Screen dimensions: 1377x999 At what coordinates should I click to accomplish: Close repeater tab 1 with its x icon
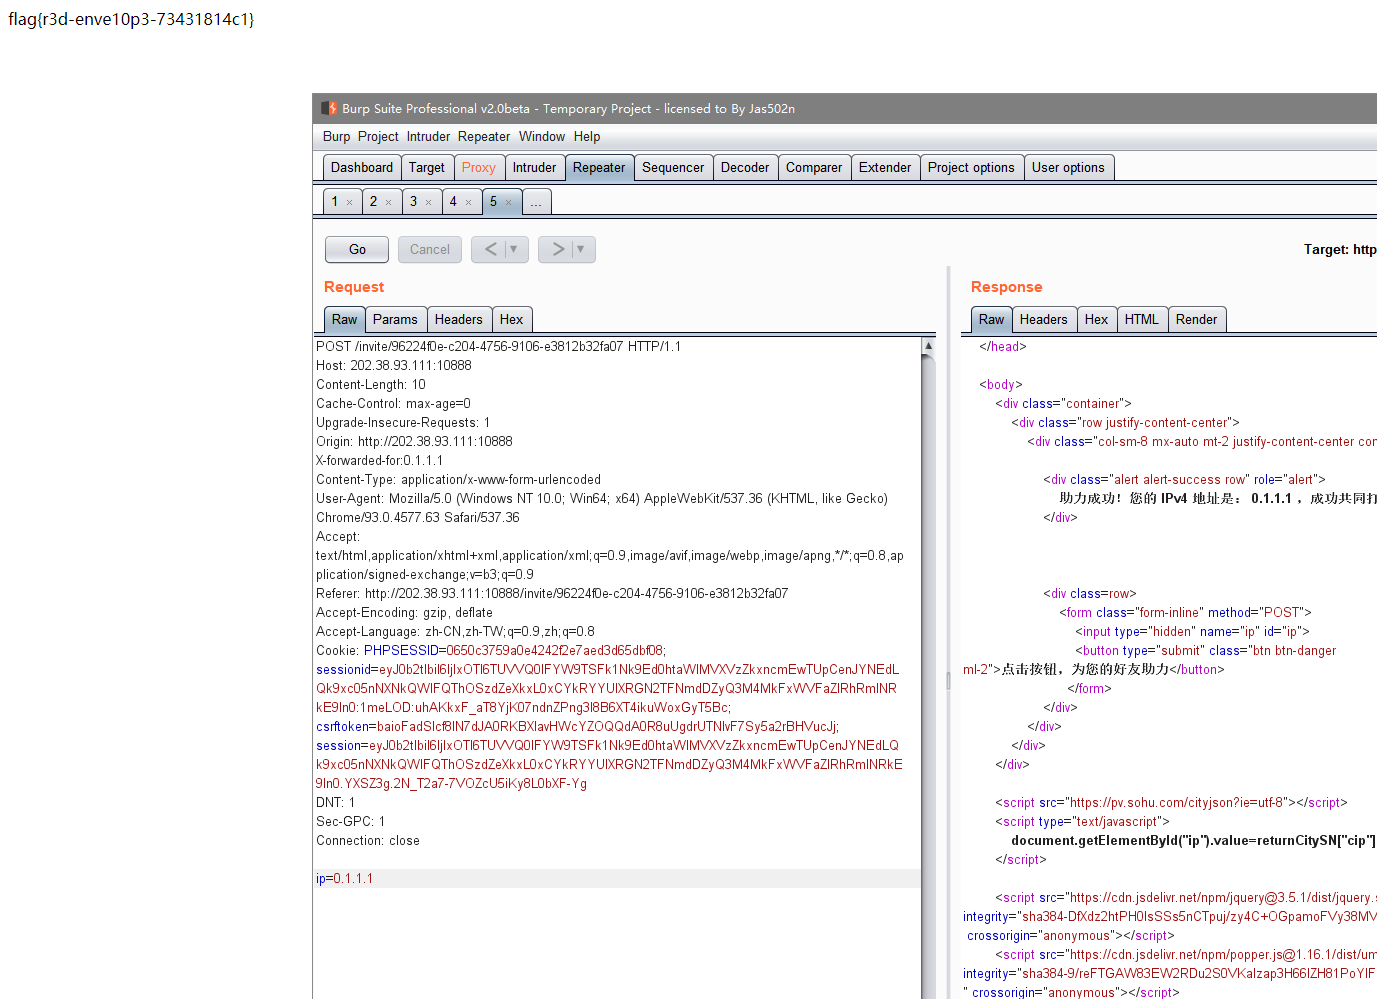(x=349, y=202)
